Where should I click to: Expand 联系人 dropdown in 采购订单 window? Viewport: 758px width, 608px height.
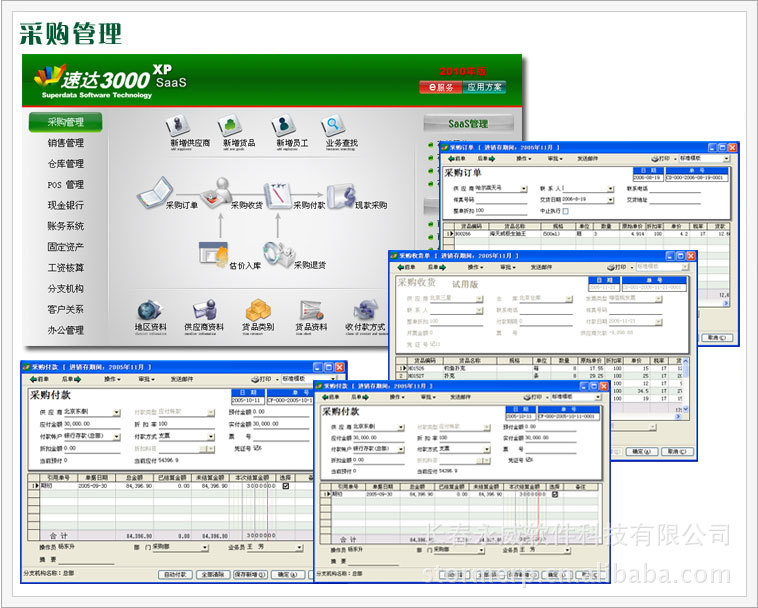[611, 189]
